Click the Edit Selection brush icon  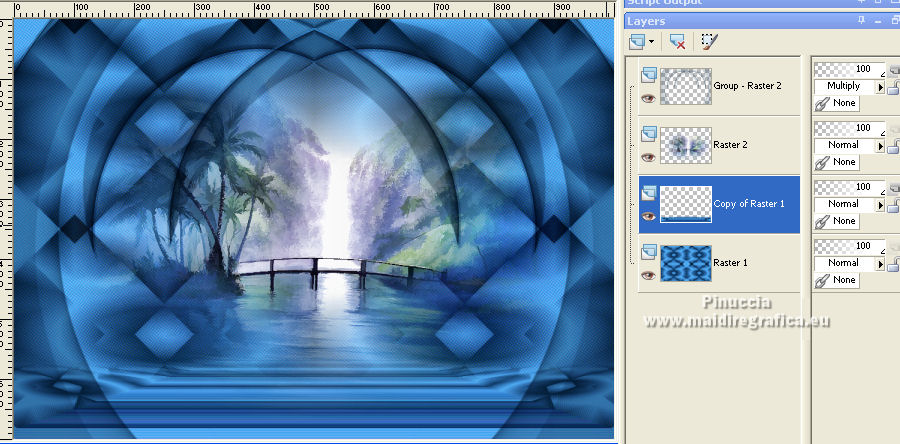coord(709,41)
